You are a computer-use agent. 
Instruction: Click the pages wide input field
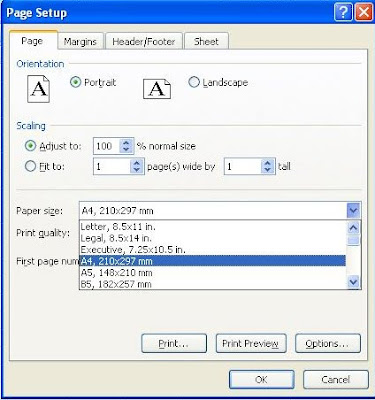(112, 166)
